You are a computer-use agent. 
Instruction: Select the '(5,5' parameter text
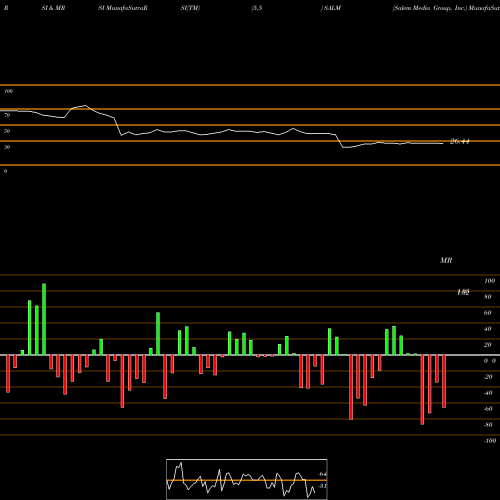pyautogui.click(x=257, y=8)
